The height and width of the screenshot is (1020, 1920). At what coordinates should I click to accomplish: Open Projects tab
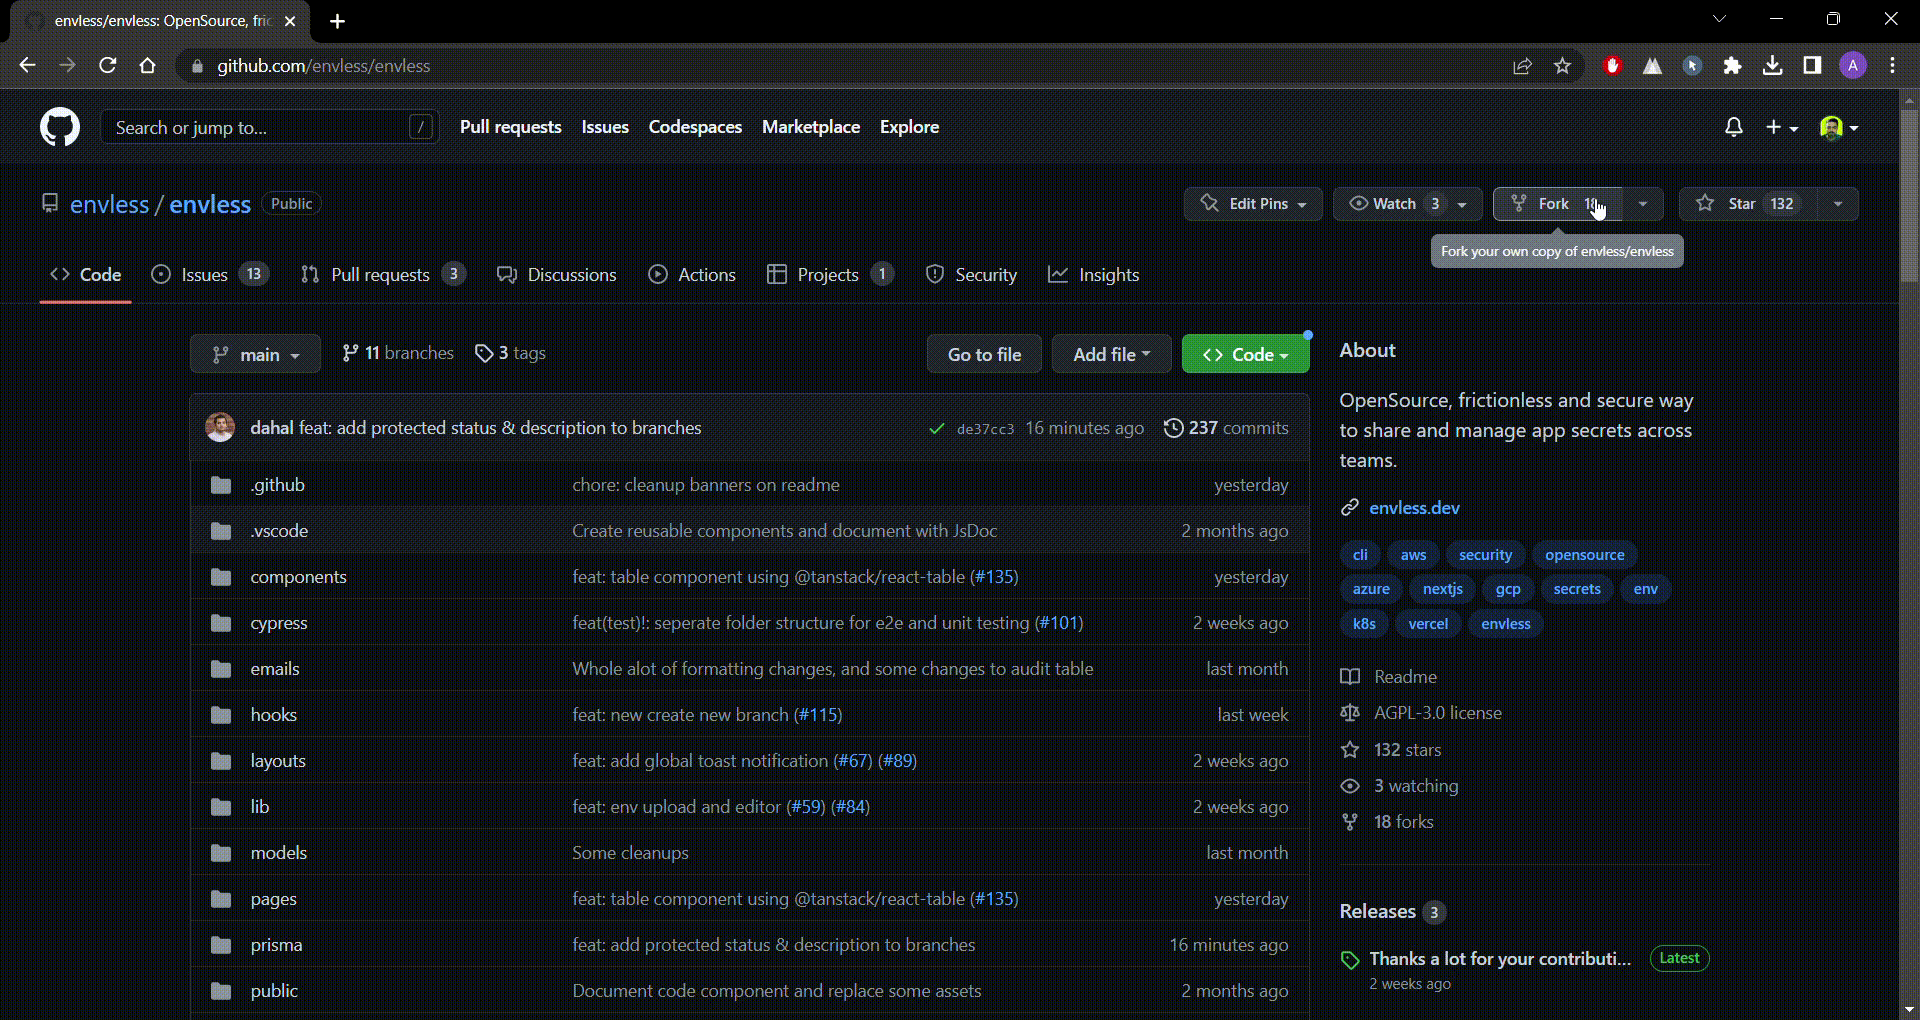830,274
